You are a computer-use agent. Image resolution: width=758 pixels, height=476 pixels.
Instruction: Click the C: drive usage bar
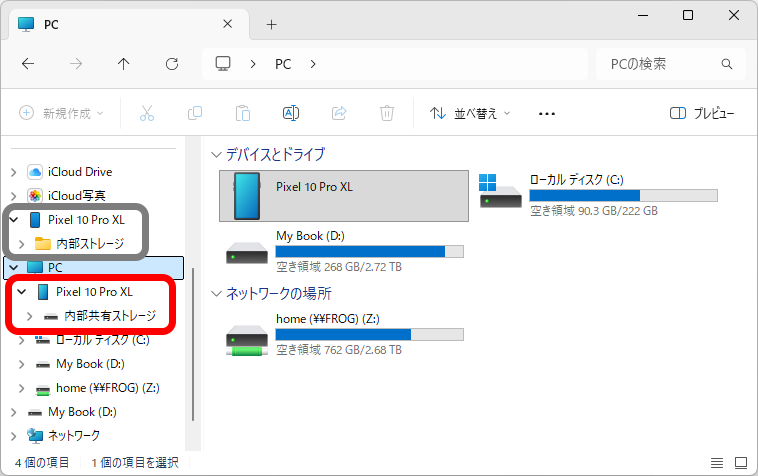(x=624, y=195)
